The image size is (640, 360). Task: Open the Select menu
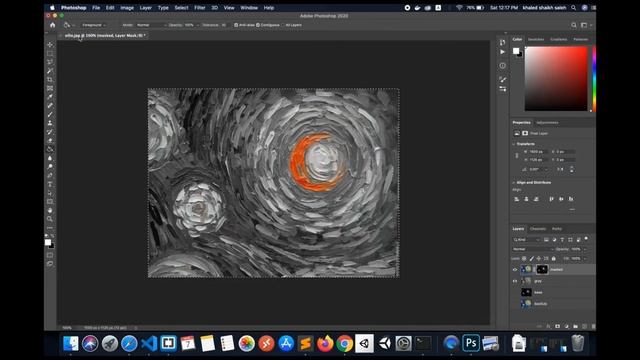pyautogui.click(x=181, y=7)
